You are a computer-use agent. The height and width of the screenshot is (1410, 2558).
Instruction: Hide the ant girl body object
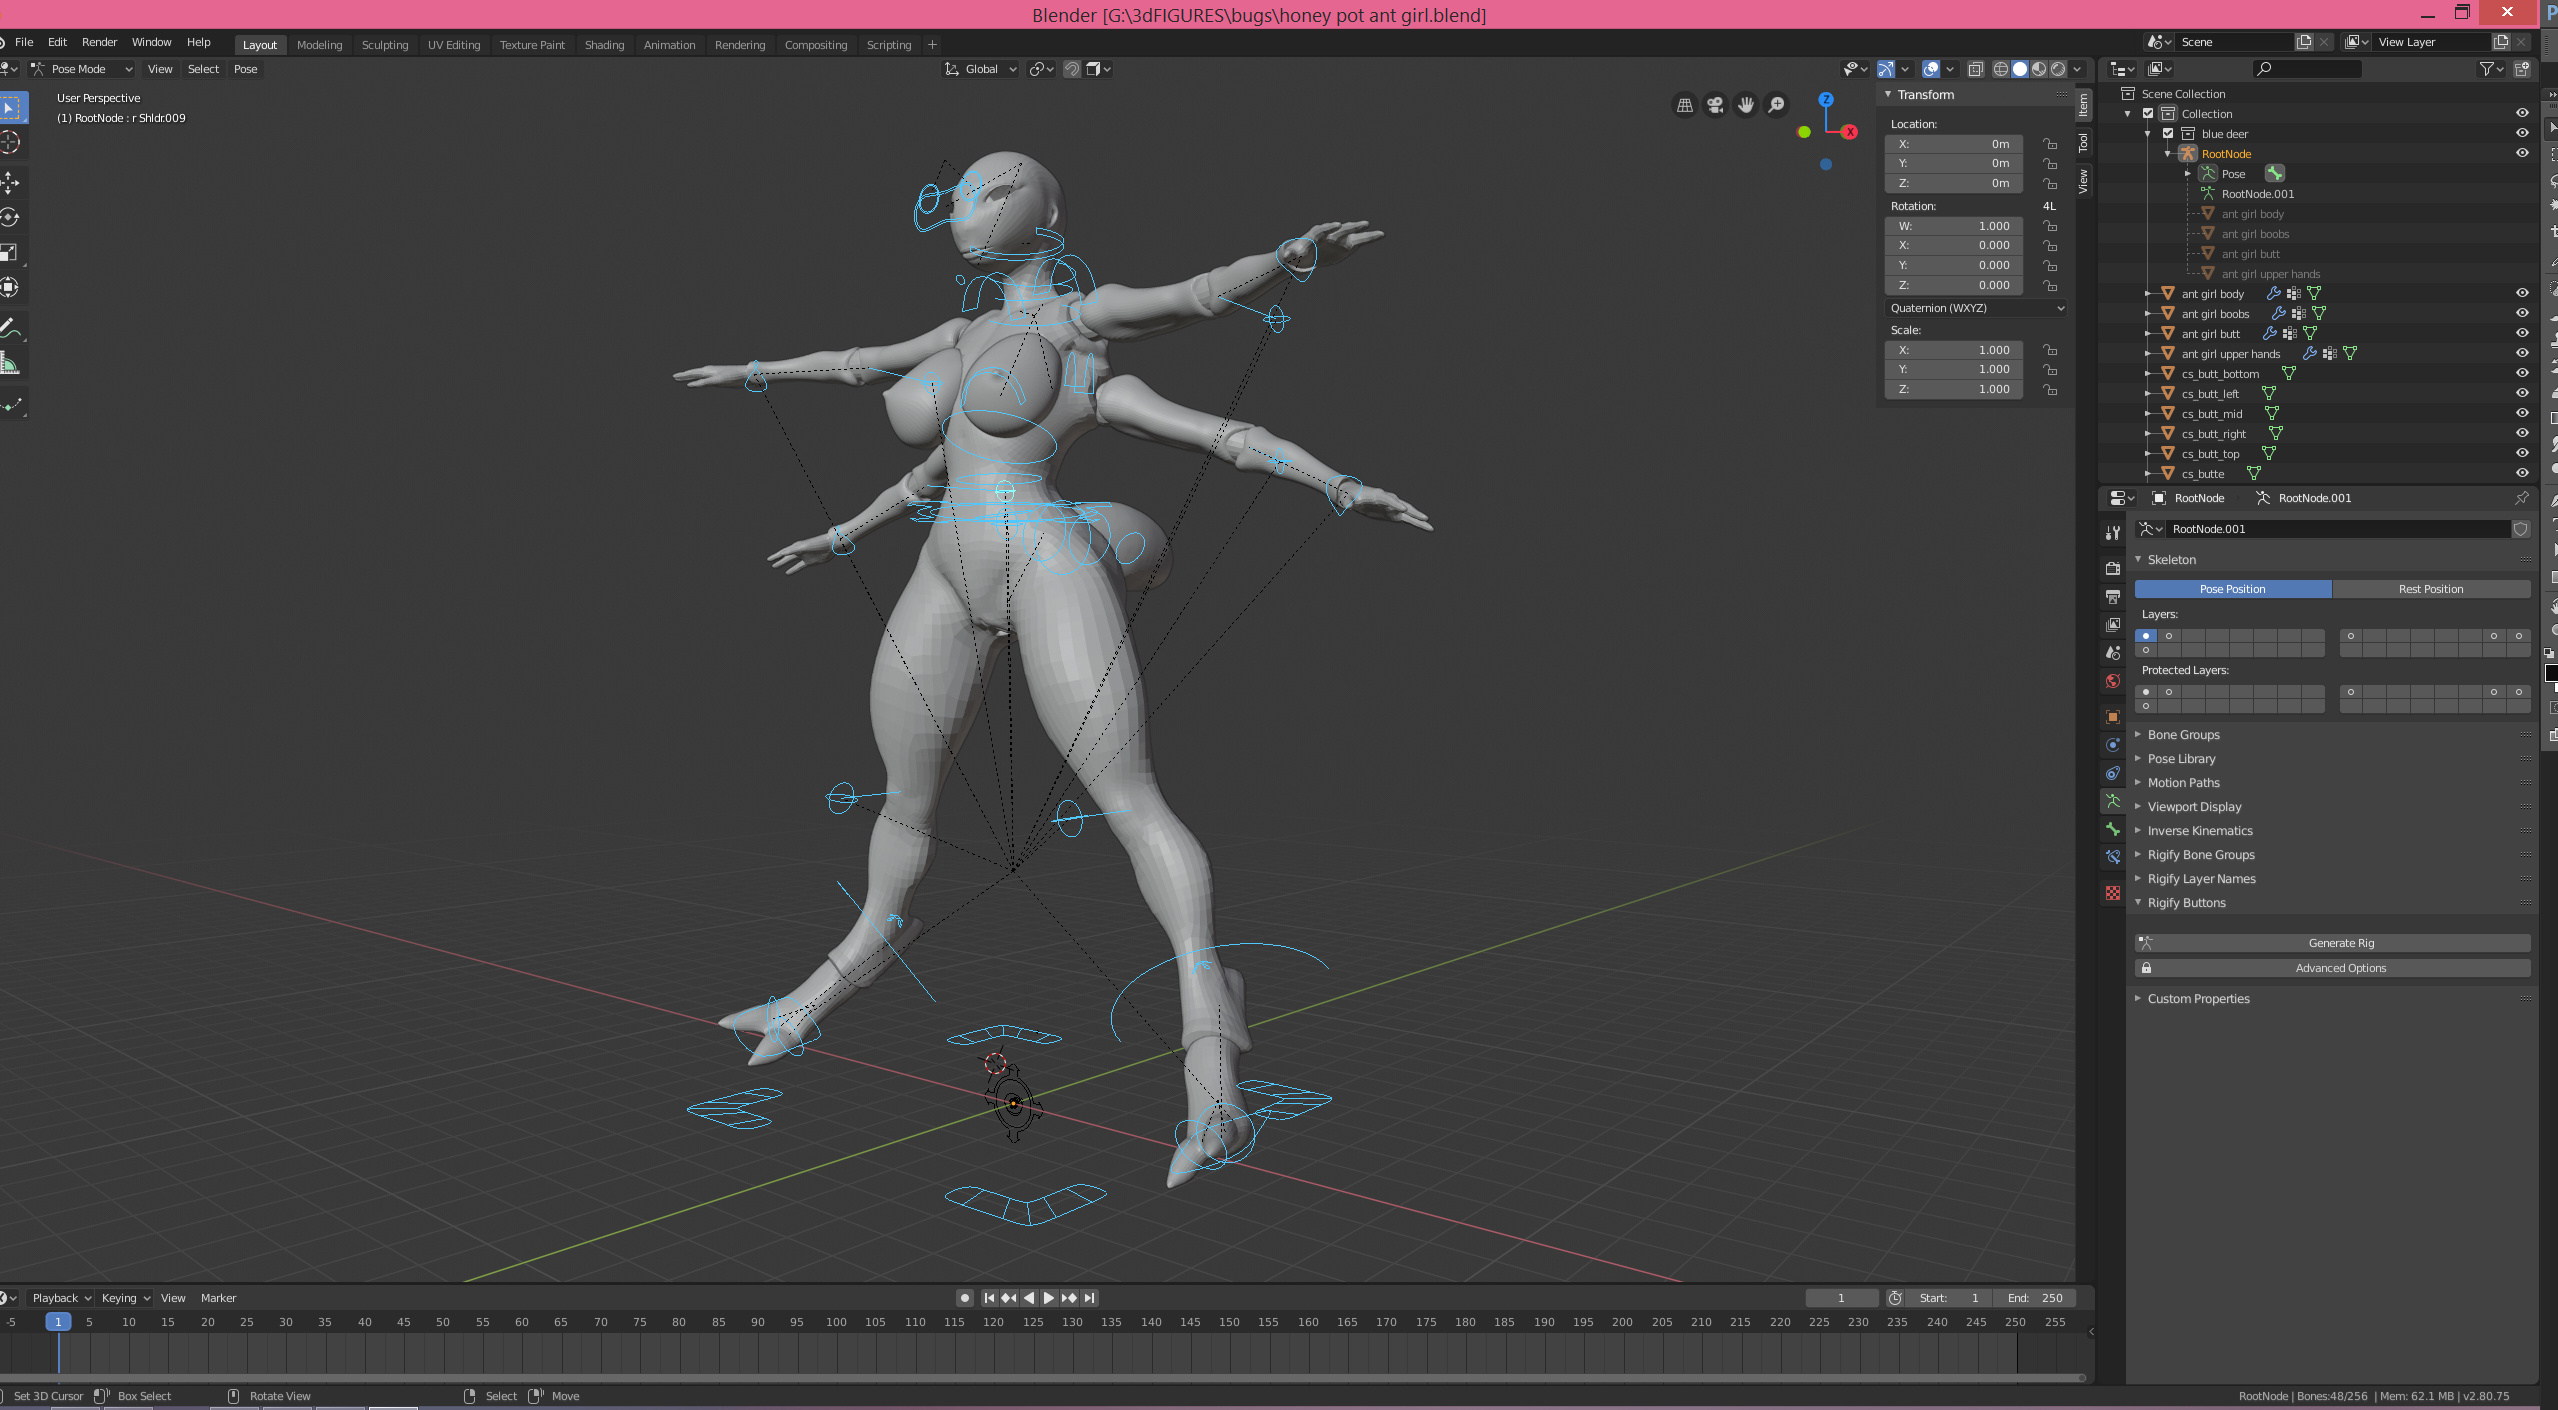2522,293
